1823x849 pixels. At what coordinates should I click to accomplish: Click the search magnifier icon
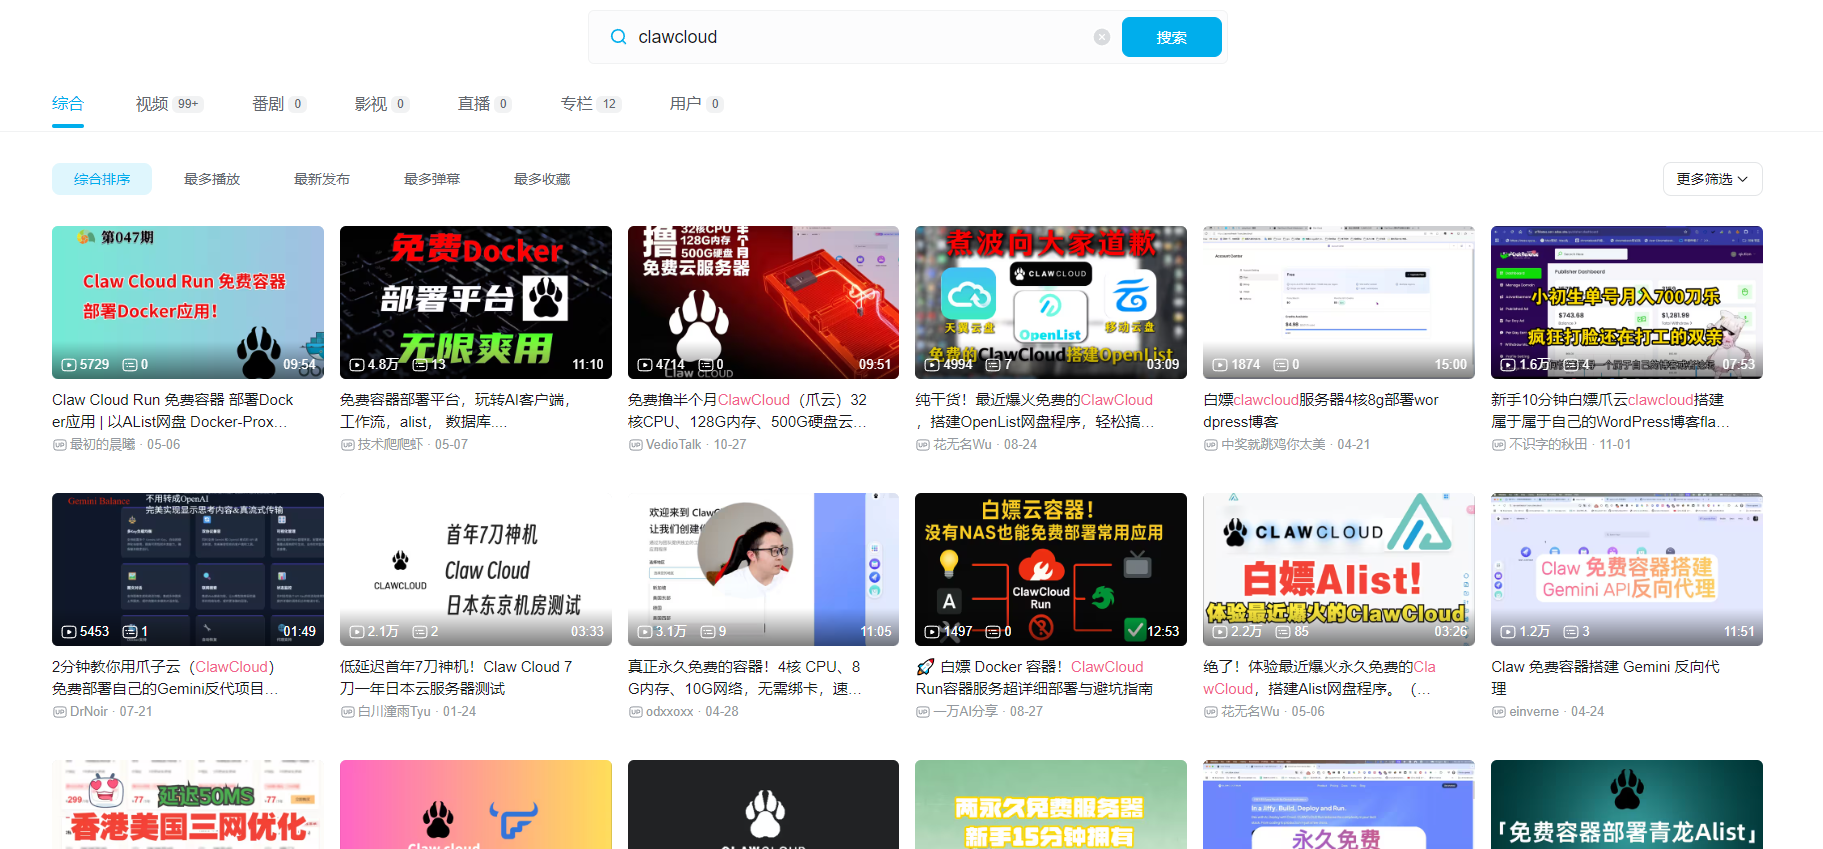(618, 37)
